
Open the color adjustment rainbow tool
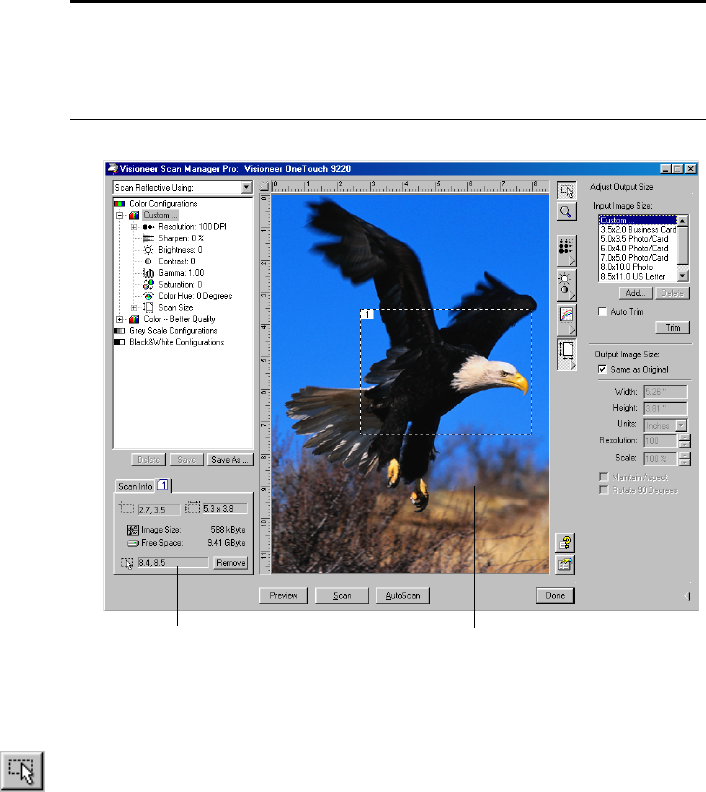pyautogui.click(x=566, y=316)
